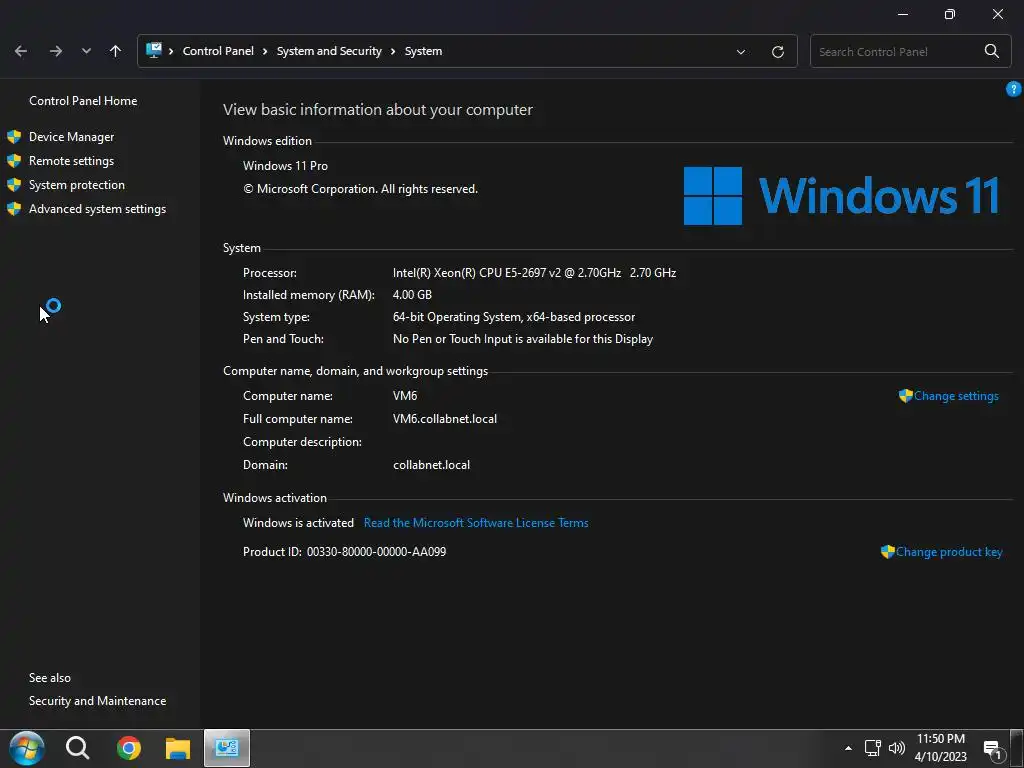Screen dimensions: 1024x768
Task: Click the shield icon beside Change settings
Action: pyautogui.click(x=905, y=396)
